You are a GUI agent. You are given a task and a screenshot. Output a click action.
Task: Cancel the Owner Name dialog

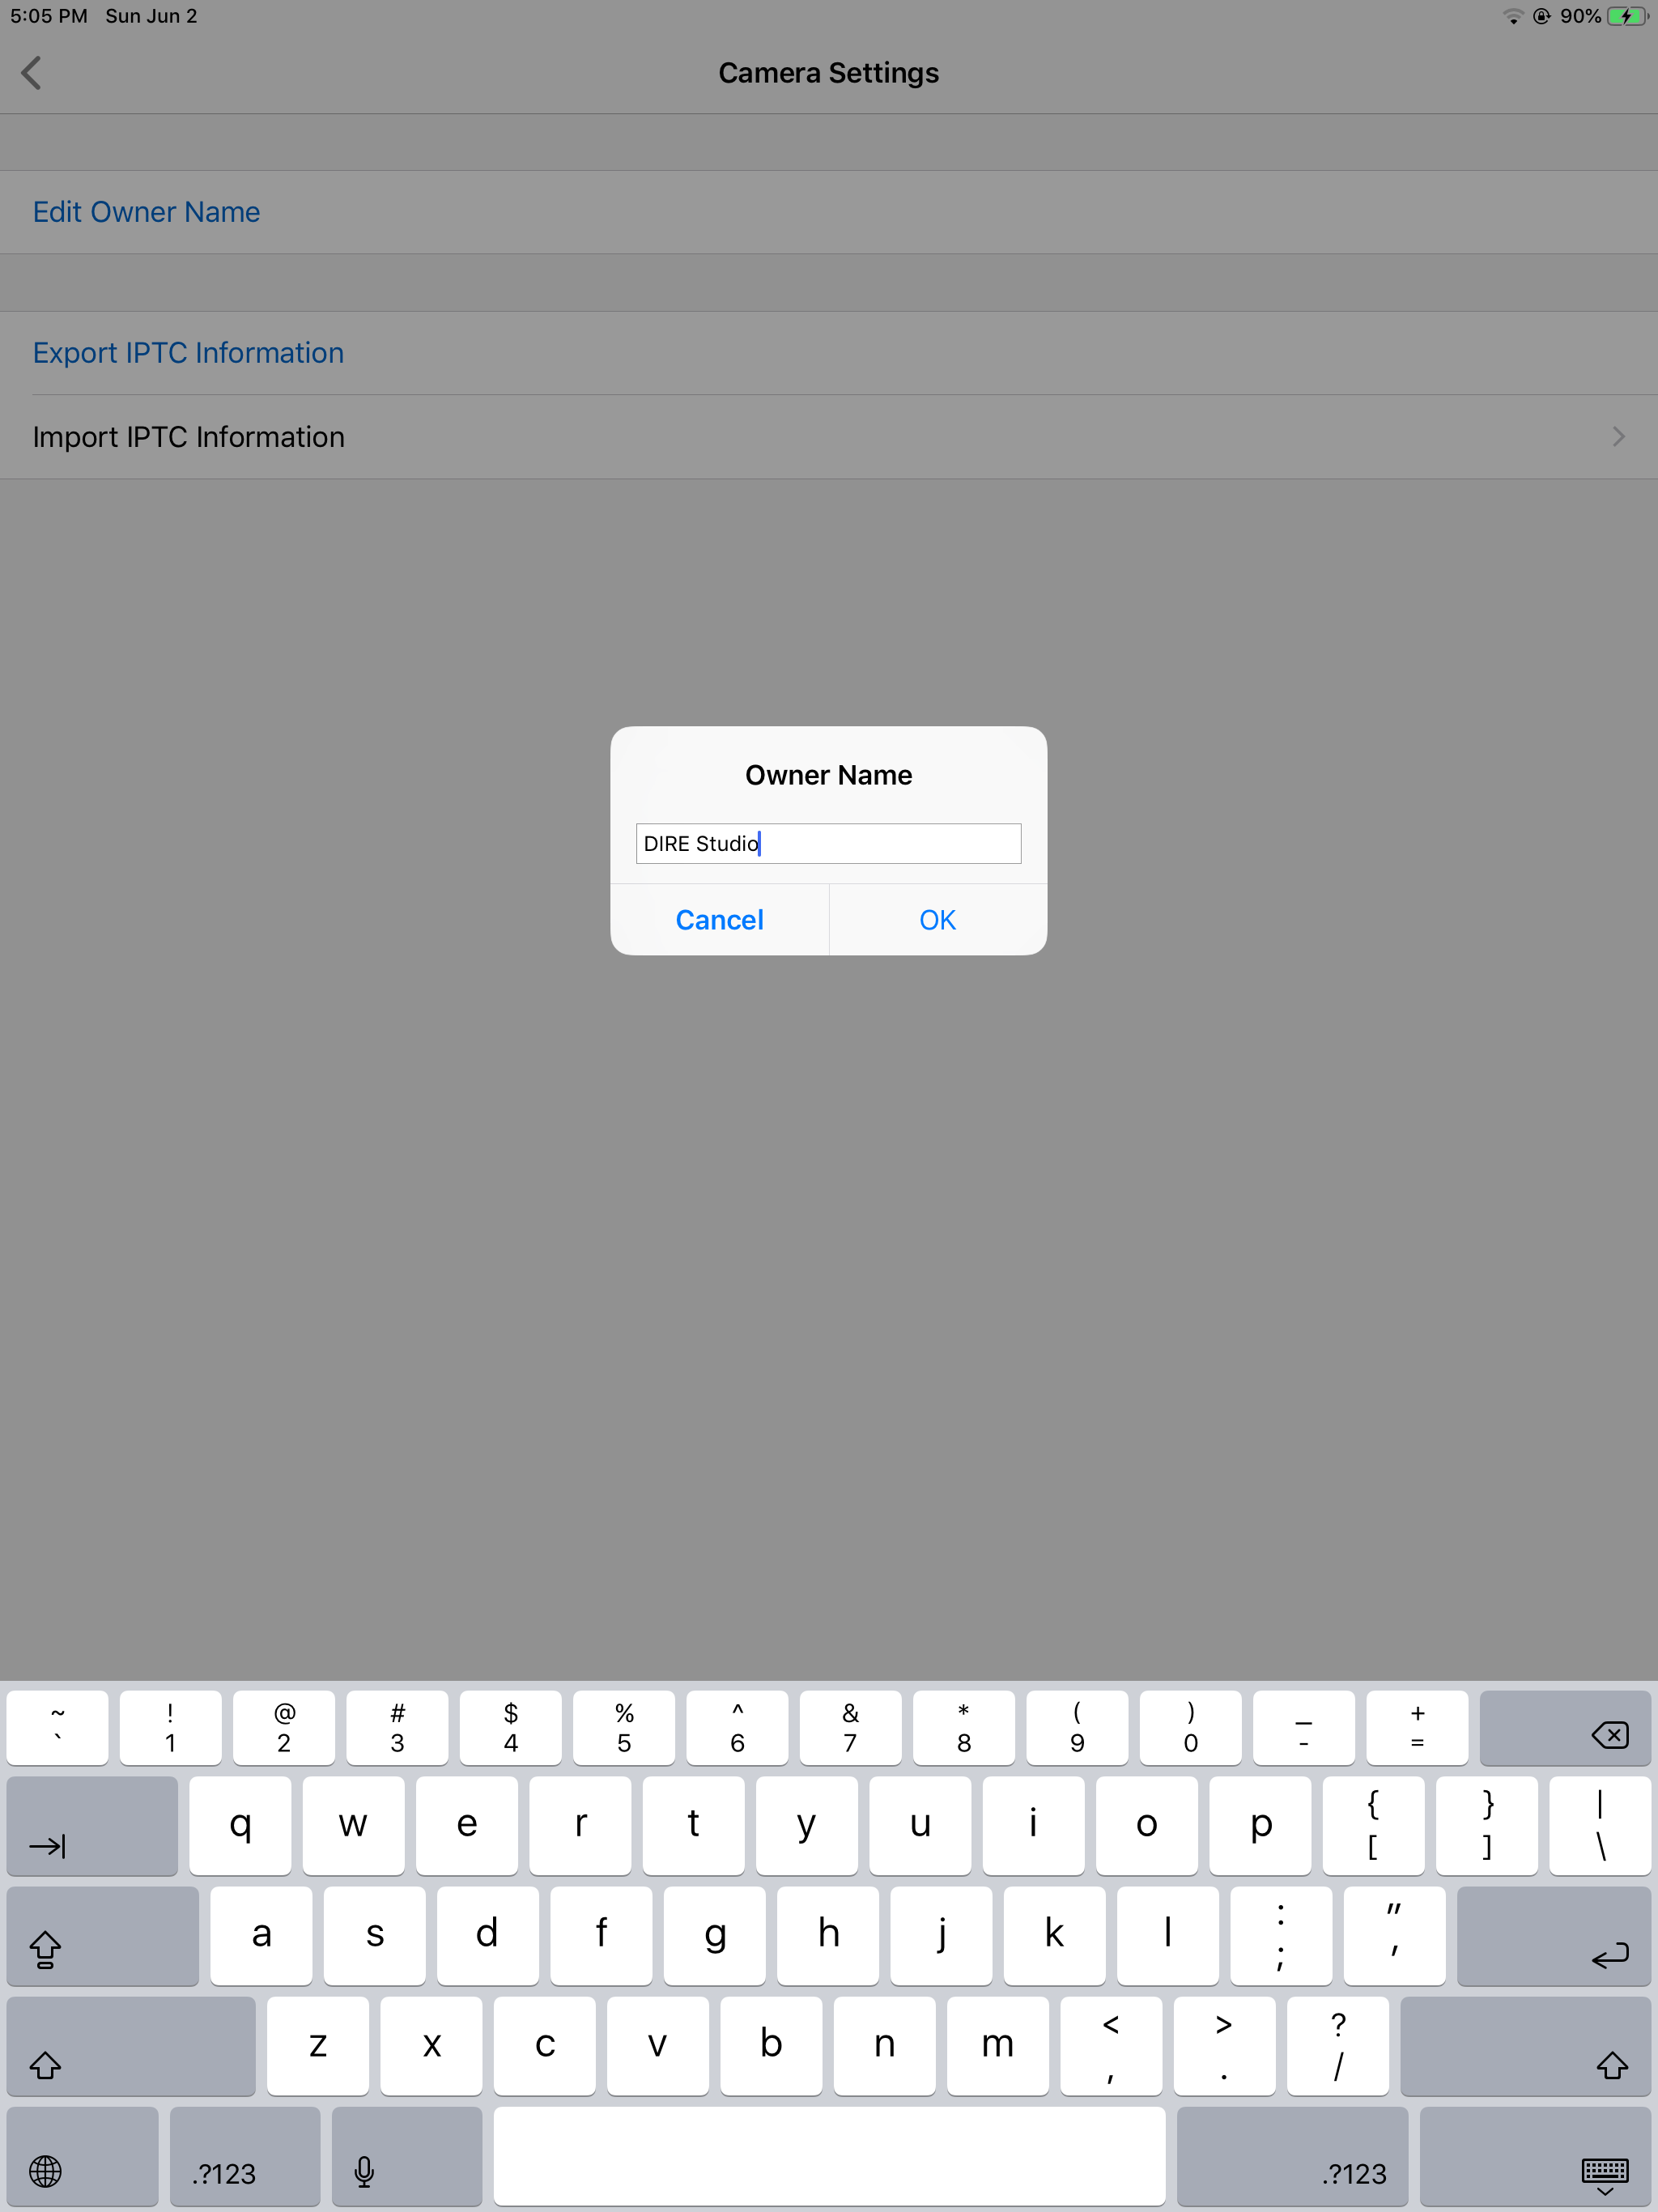tap(719, 920)
